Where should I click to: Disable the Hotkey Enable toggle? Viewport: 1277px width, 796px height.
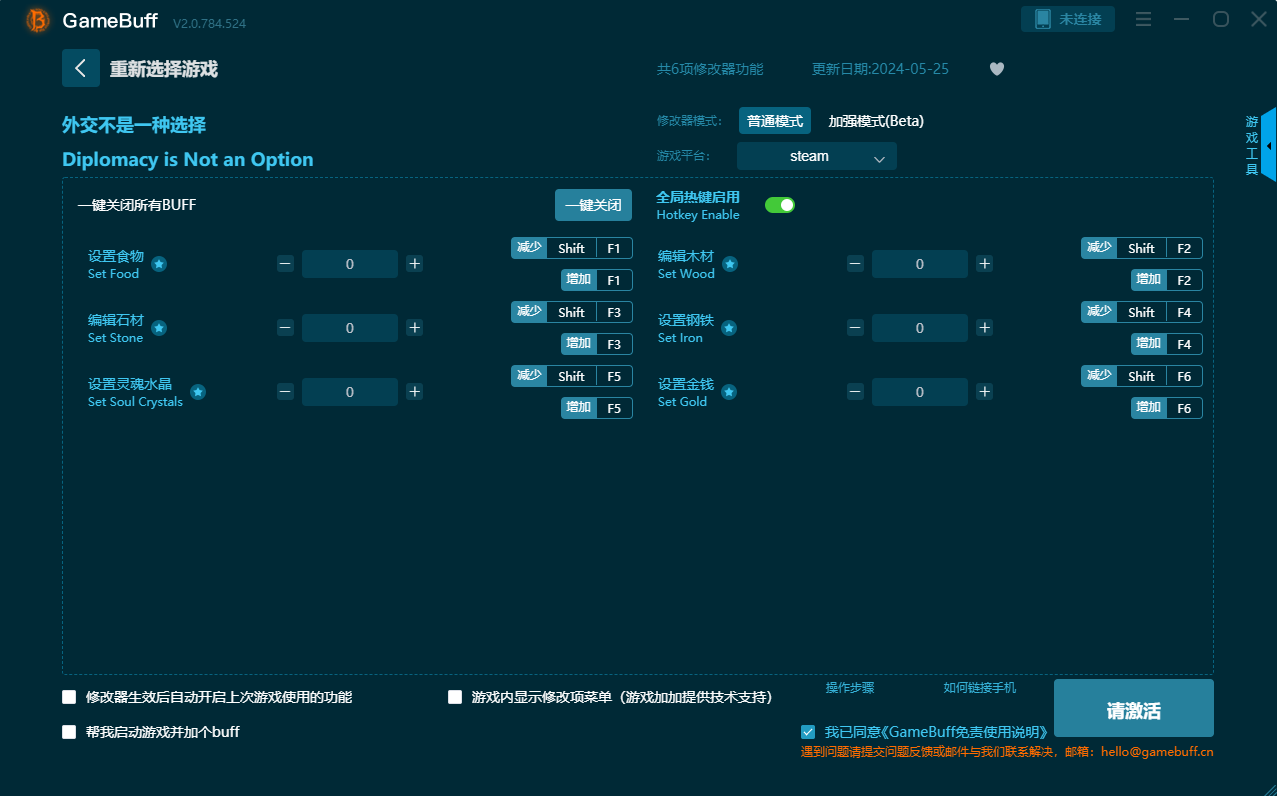[779, 205]
